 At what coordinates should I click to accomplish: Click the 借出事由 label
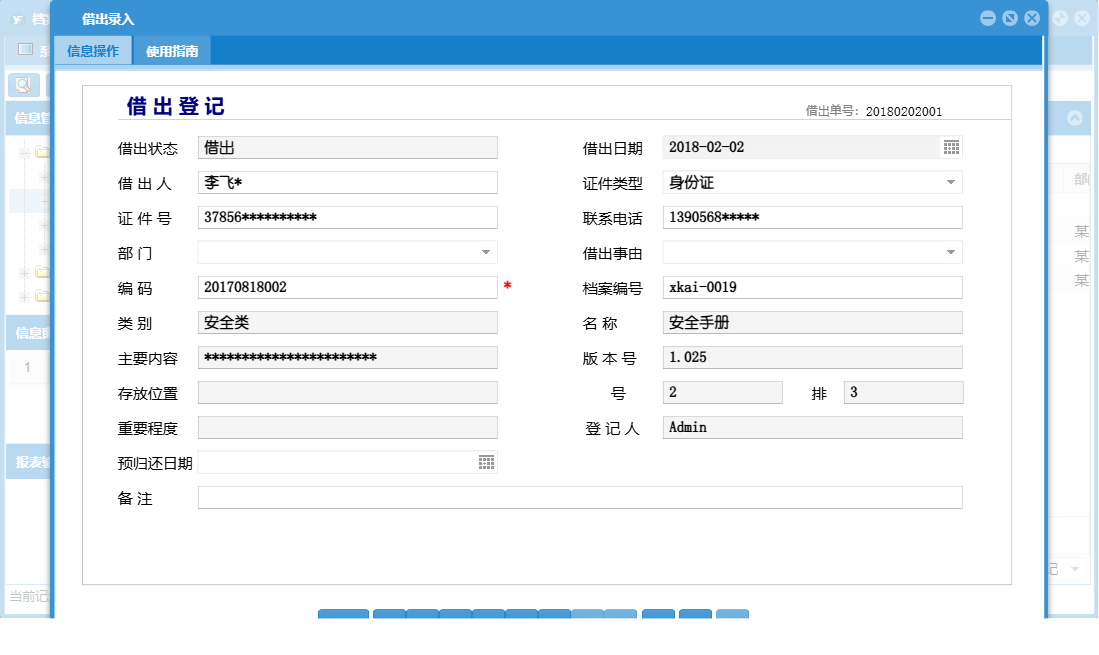(x=613, y=254)
